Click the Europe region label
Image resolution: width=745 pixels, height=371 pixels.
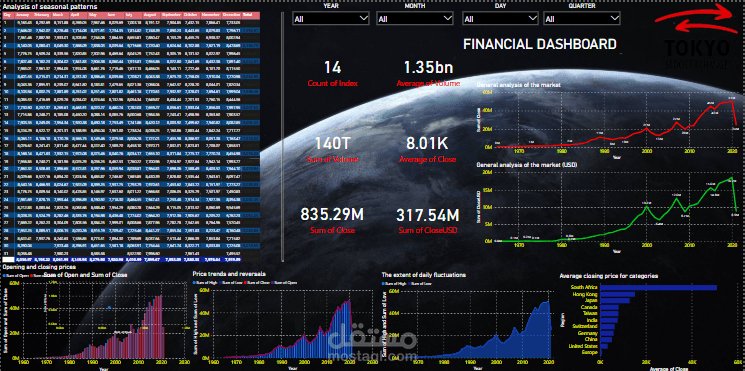(x=590, y=353)
